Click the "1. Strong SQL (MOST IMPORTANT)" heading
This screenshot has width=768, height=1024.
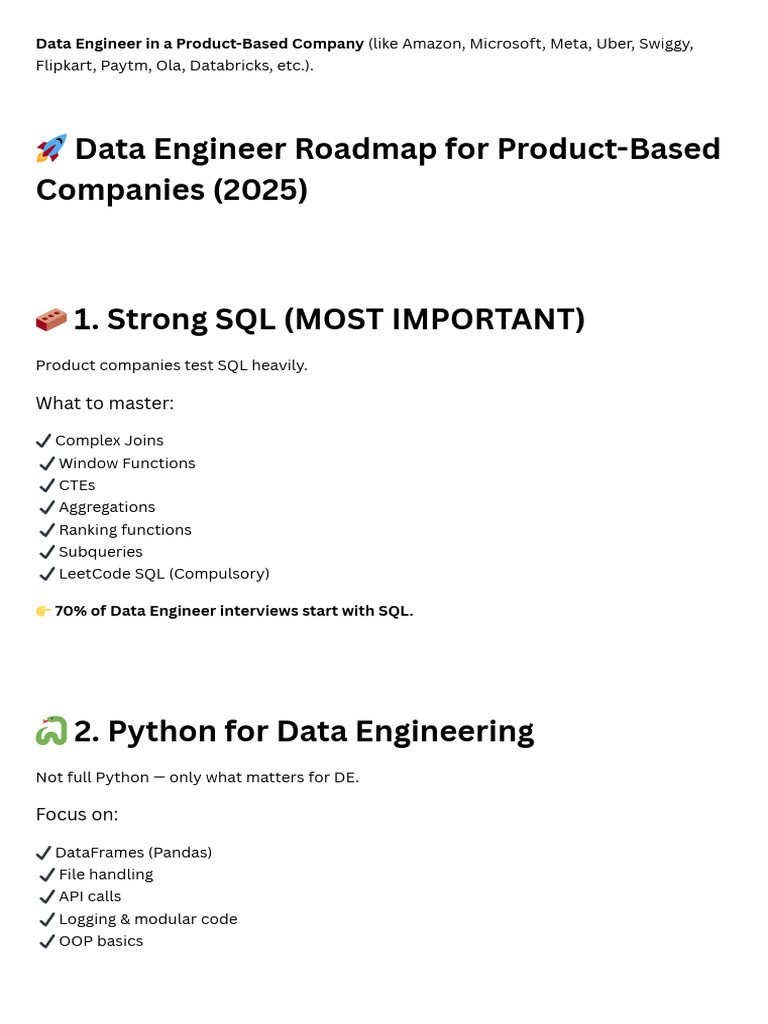329,319
